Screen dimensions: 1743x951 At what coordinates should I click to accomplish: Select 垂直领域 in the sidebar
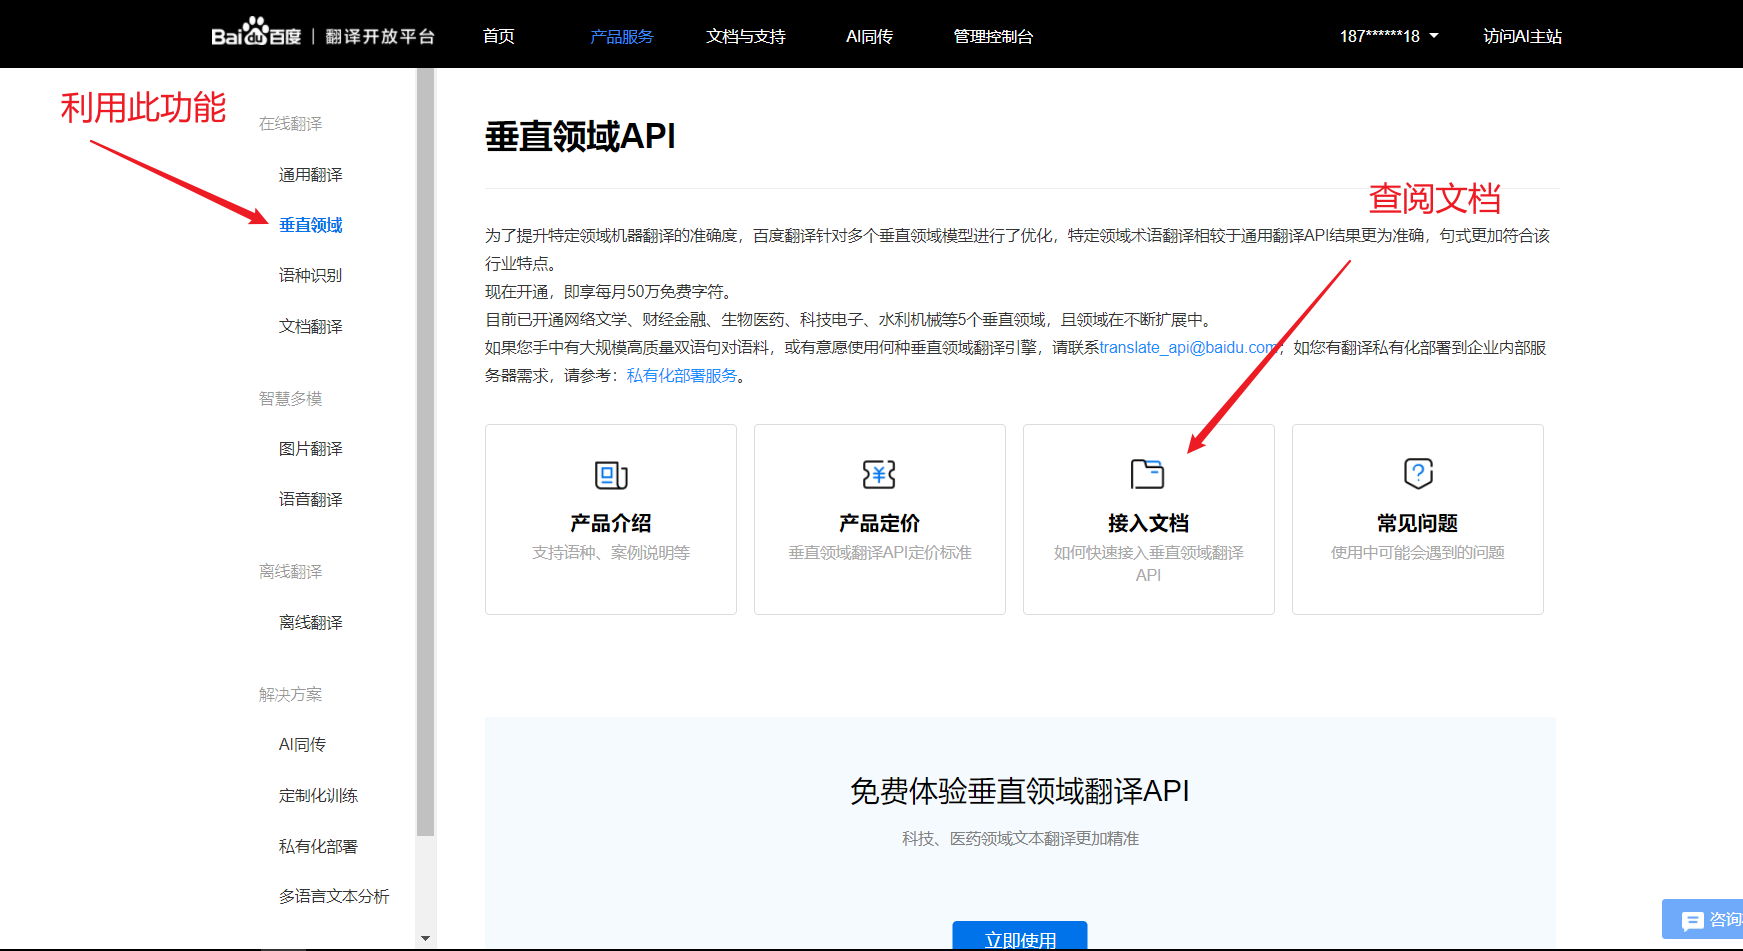310,225
